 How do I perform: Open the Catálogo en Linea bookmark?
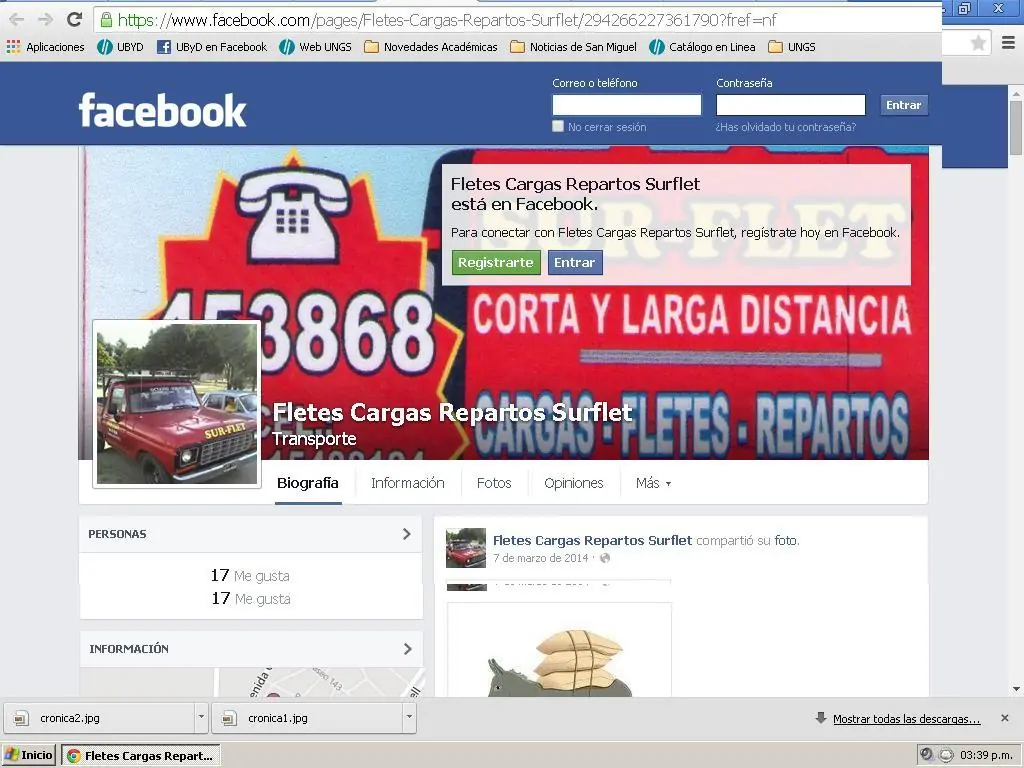(703, 47)
